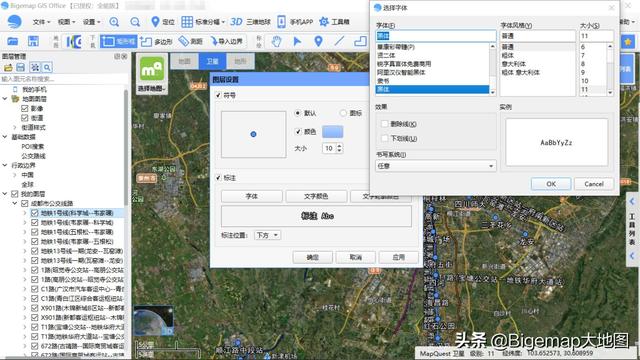640x360 pixels.
Task: Select the 多边形 polygon tool
Action: (x=156, y=41)
